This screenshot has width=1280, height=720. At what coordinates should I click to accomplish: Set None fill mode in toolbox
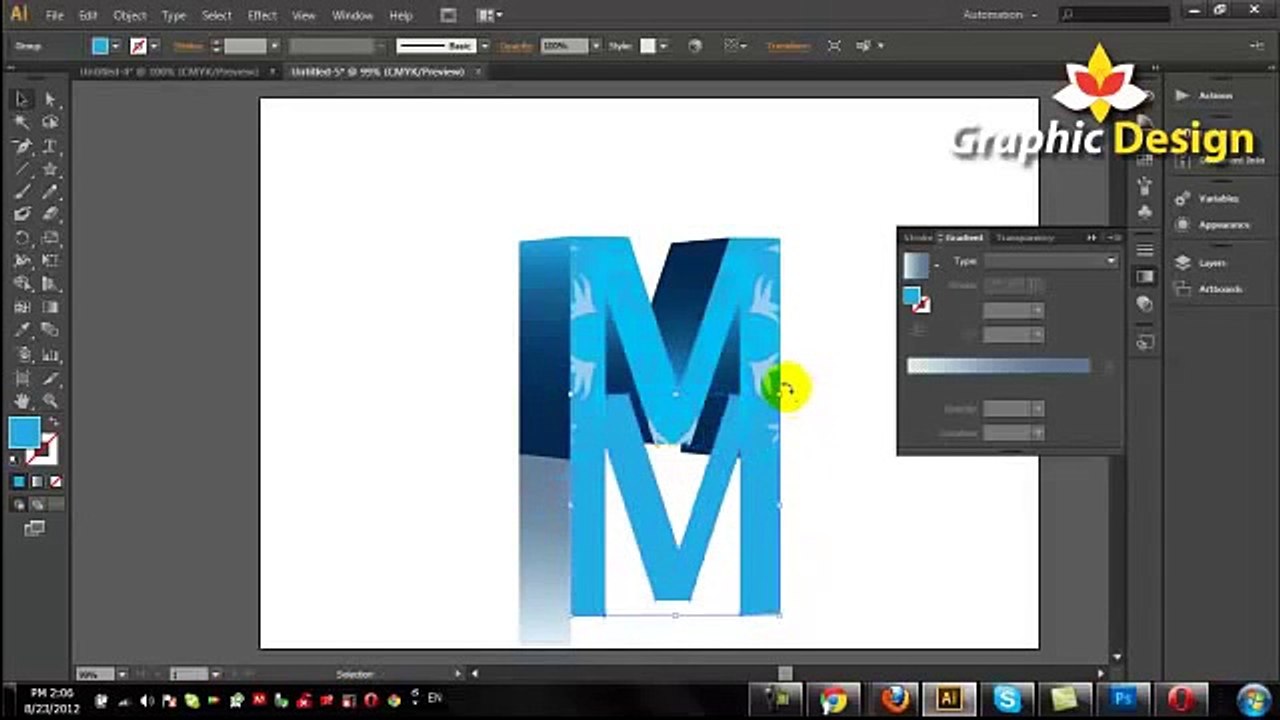point(55,482)
